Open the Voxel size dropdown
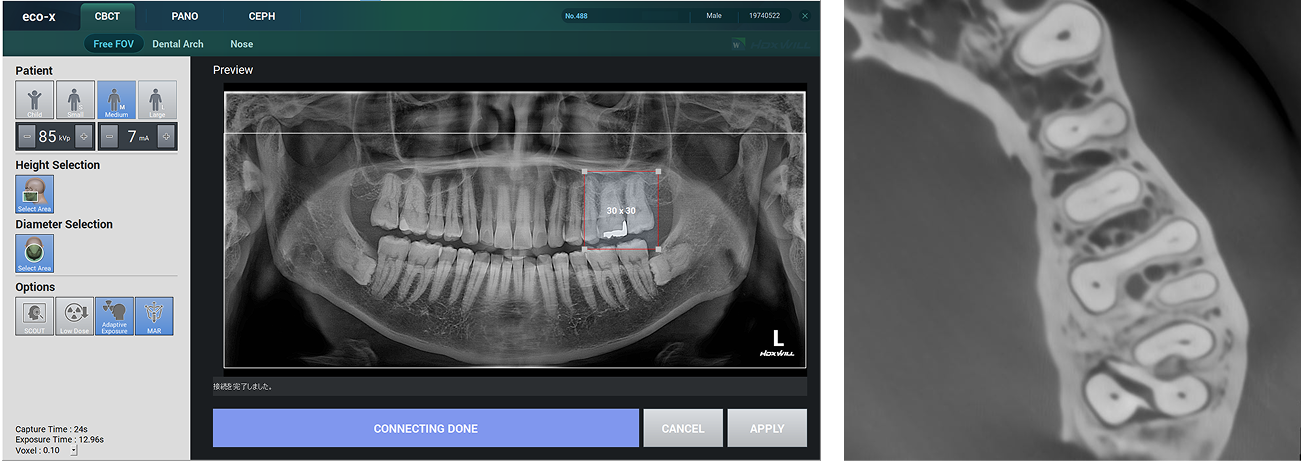 click(73, 451)
